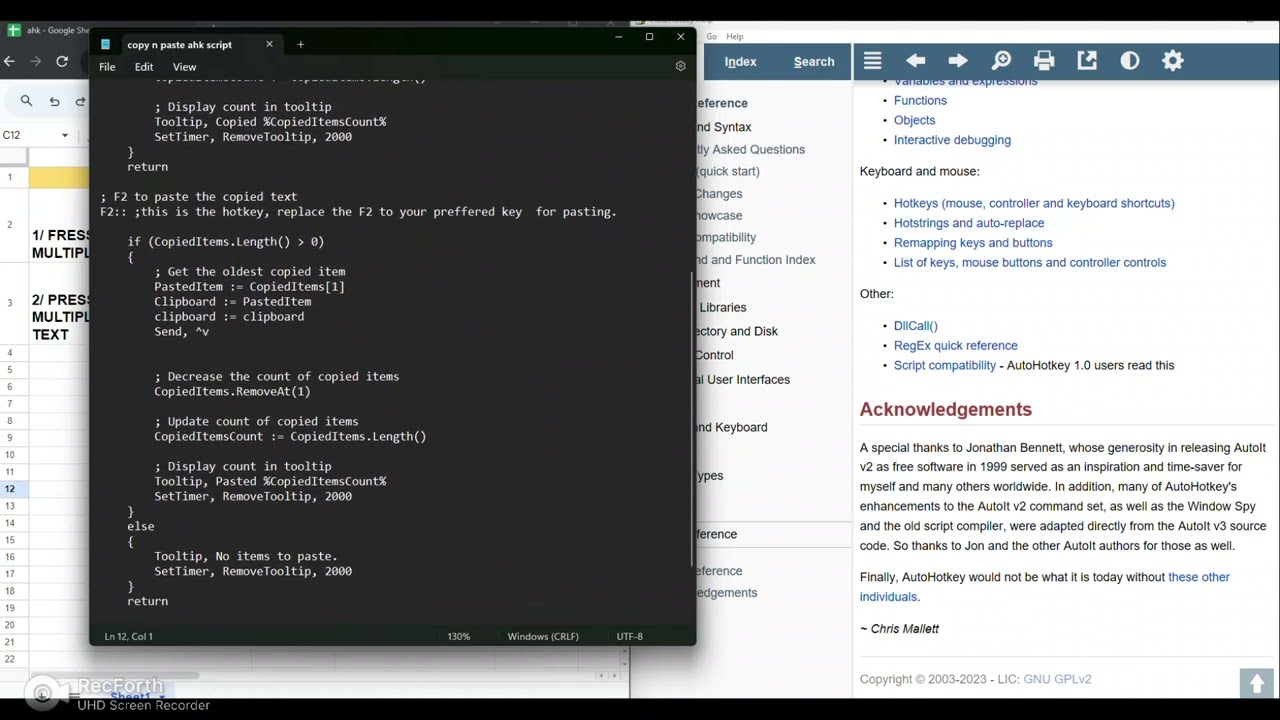
Task: Open the Objects link
Action: pyautogui.click(x=914, y=120)
